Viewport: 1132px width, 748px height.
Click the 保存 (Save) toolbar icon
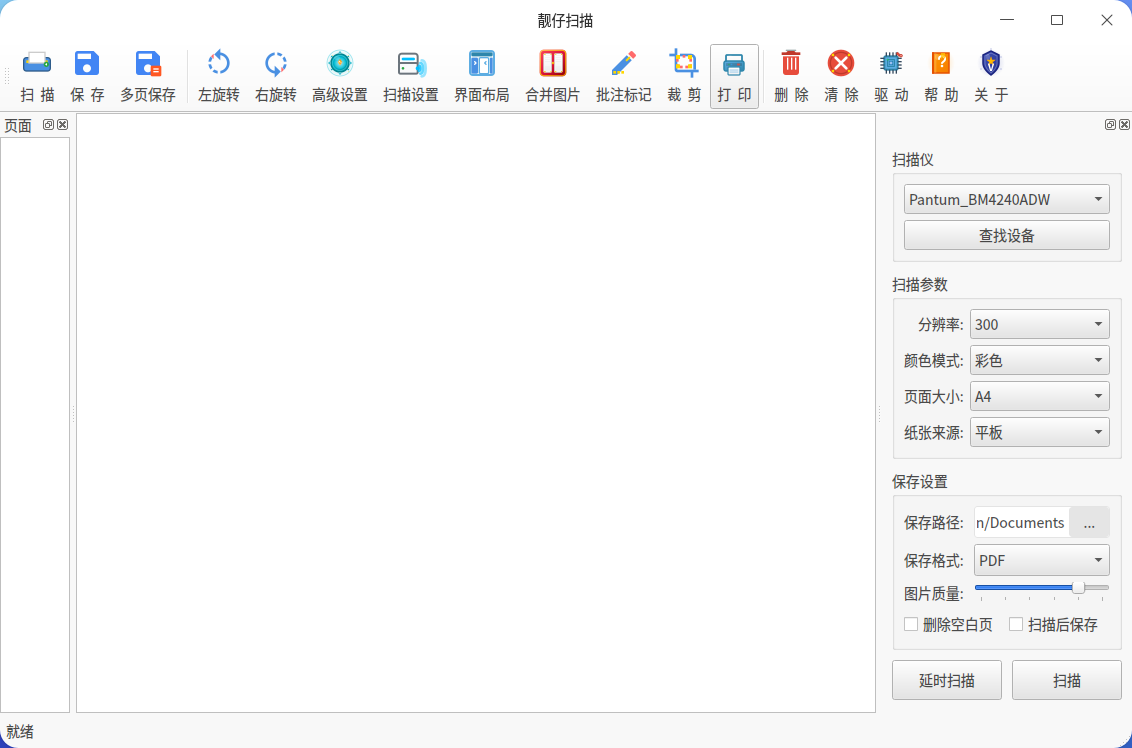pyautogui.click(x=87, y=76)
